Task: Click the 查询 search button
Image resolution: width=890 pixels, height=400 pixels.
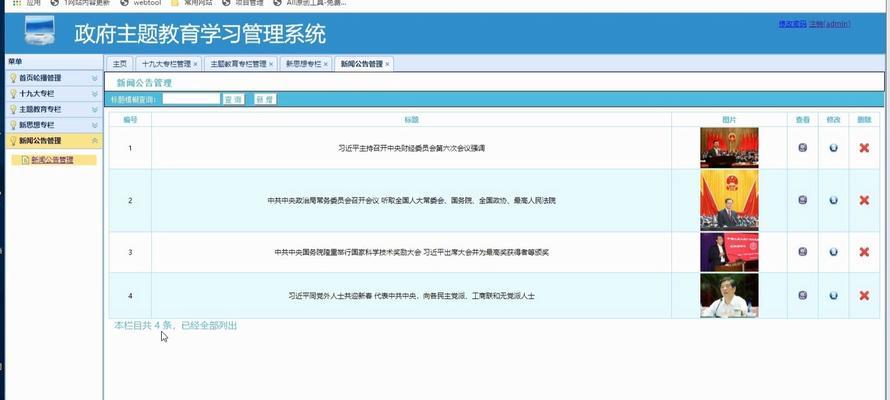Action: [233, 99]
